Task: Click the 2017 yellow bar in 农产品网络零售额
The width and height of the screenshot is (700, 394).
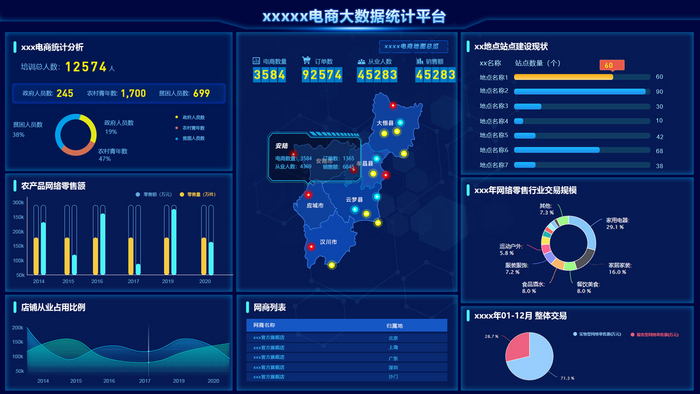Action: click(131, 256)
